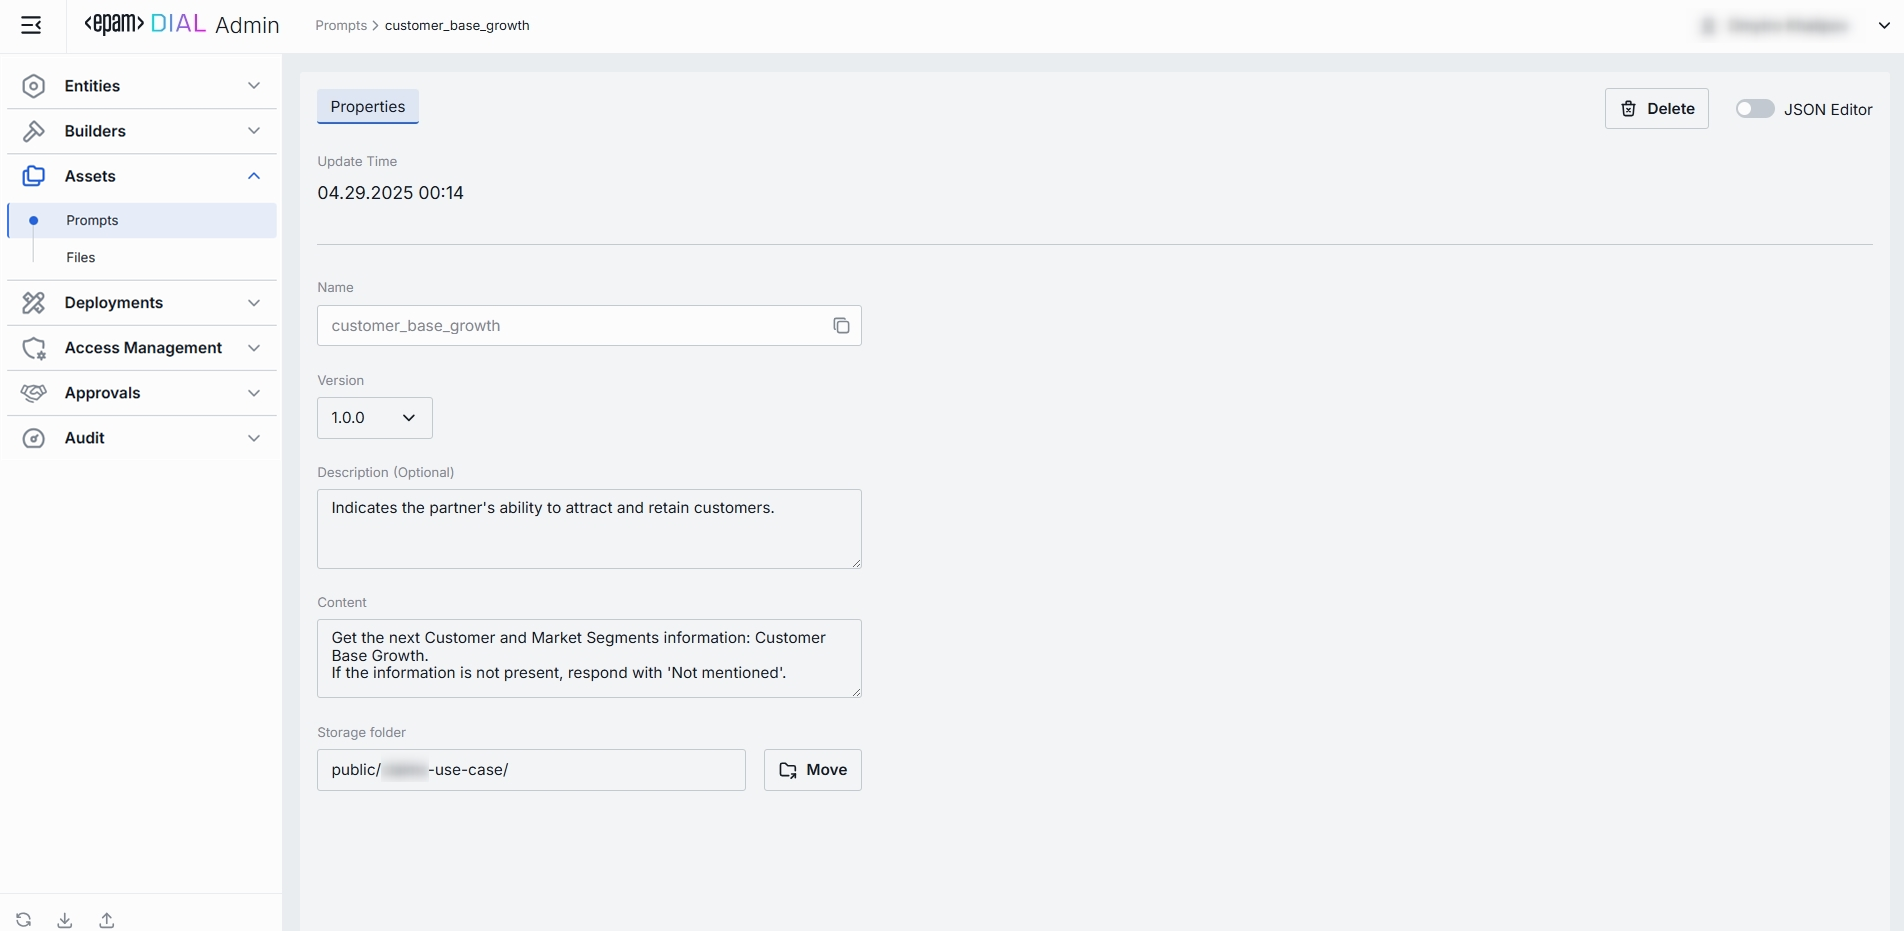Image resolution: width=1904 pixels, height=931 pixels.
Task: Click the Entities hexagon icon
Action: tap(34, 86)
